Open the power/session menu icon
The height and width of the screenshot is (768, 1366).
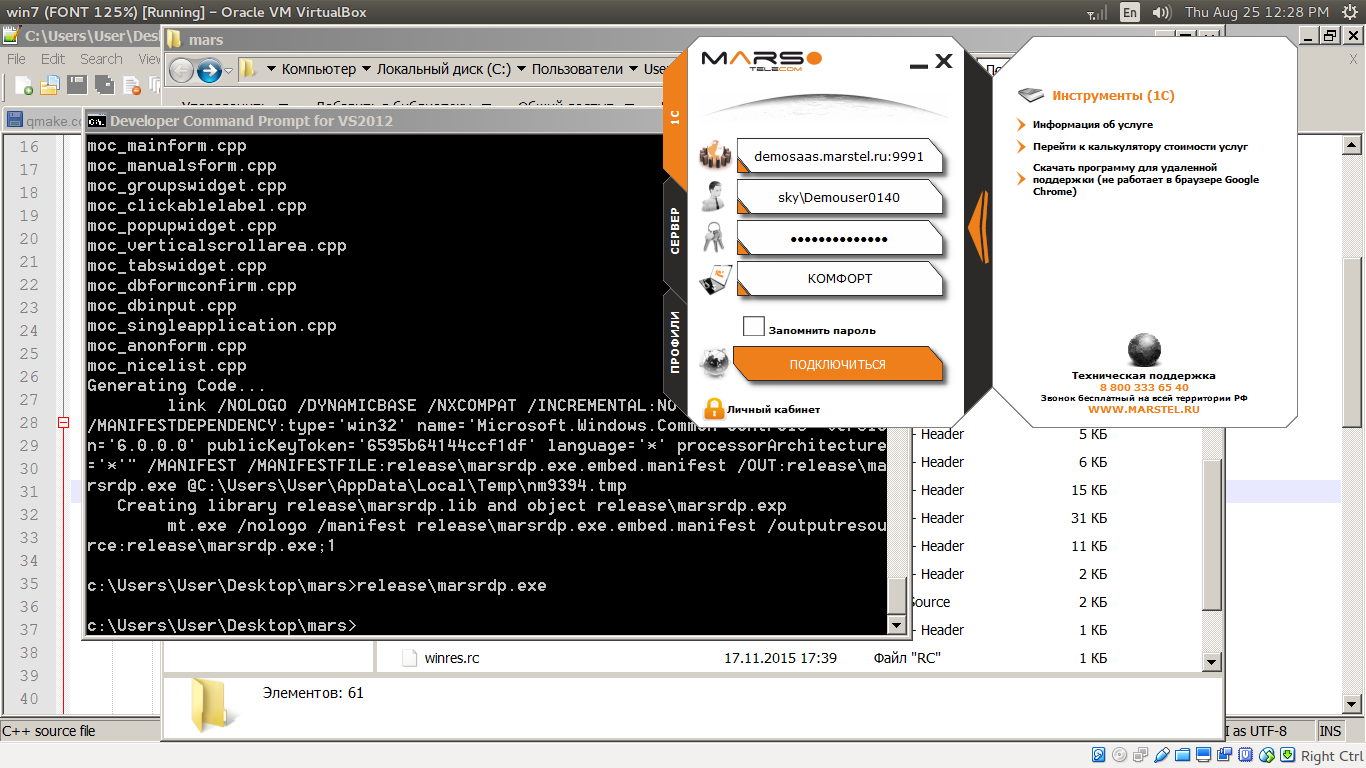[1349, 12]
